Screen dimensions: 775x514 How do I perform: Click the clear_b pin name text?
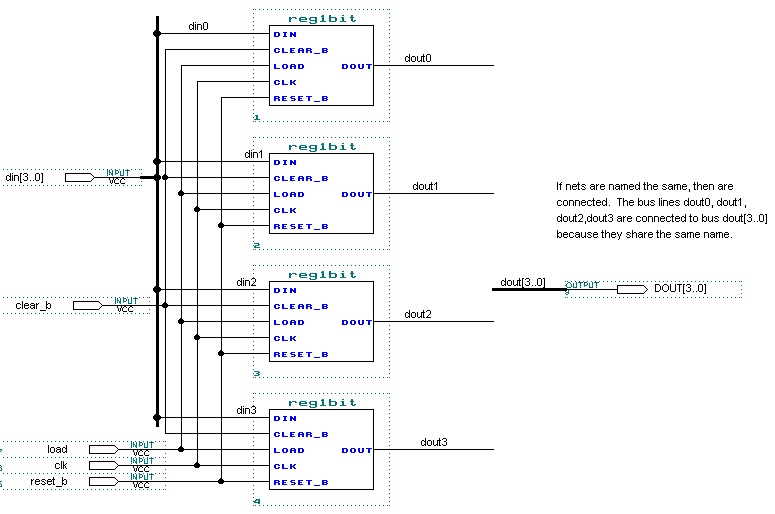point(33,305)
